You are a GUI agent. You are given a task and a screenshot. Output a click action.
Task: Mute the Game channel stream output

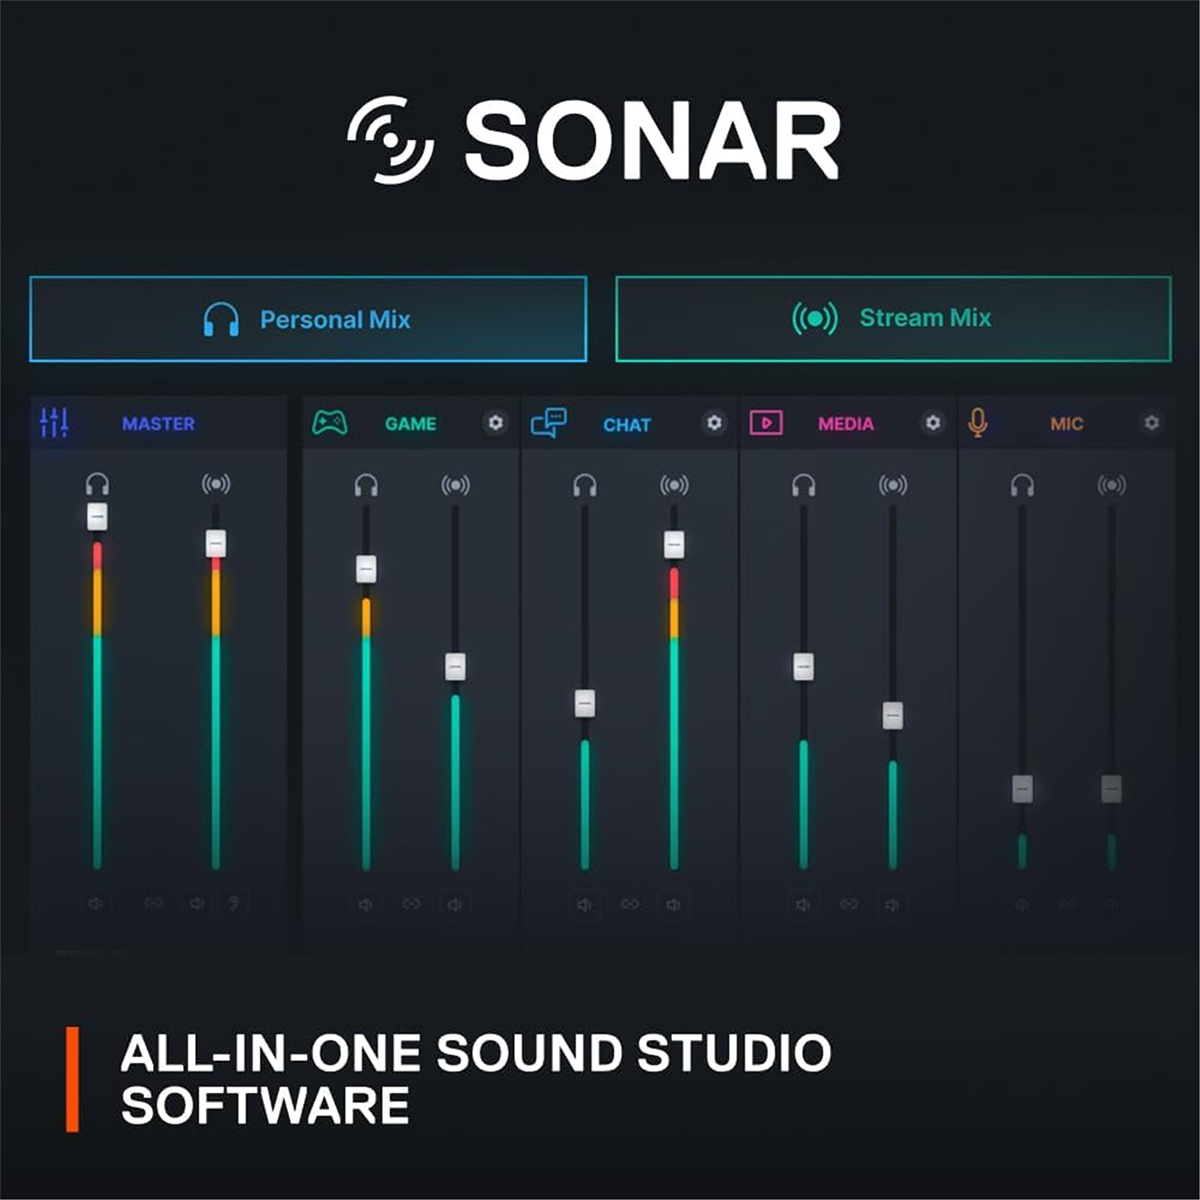pyautogui.click(x=455, y=904)
